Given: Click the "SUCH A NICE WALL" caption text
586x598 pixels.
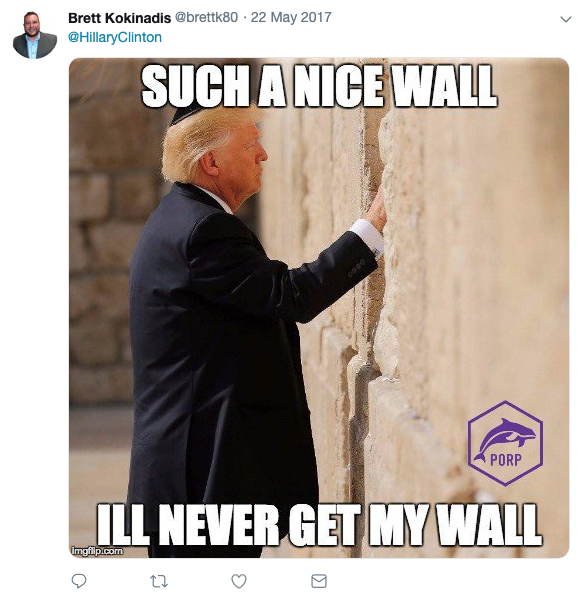Looking at the screenshot, I should point(319,86).
